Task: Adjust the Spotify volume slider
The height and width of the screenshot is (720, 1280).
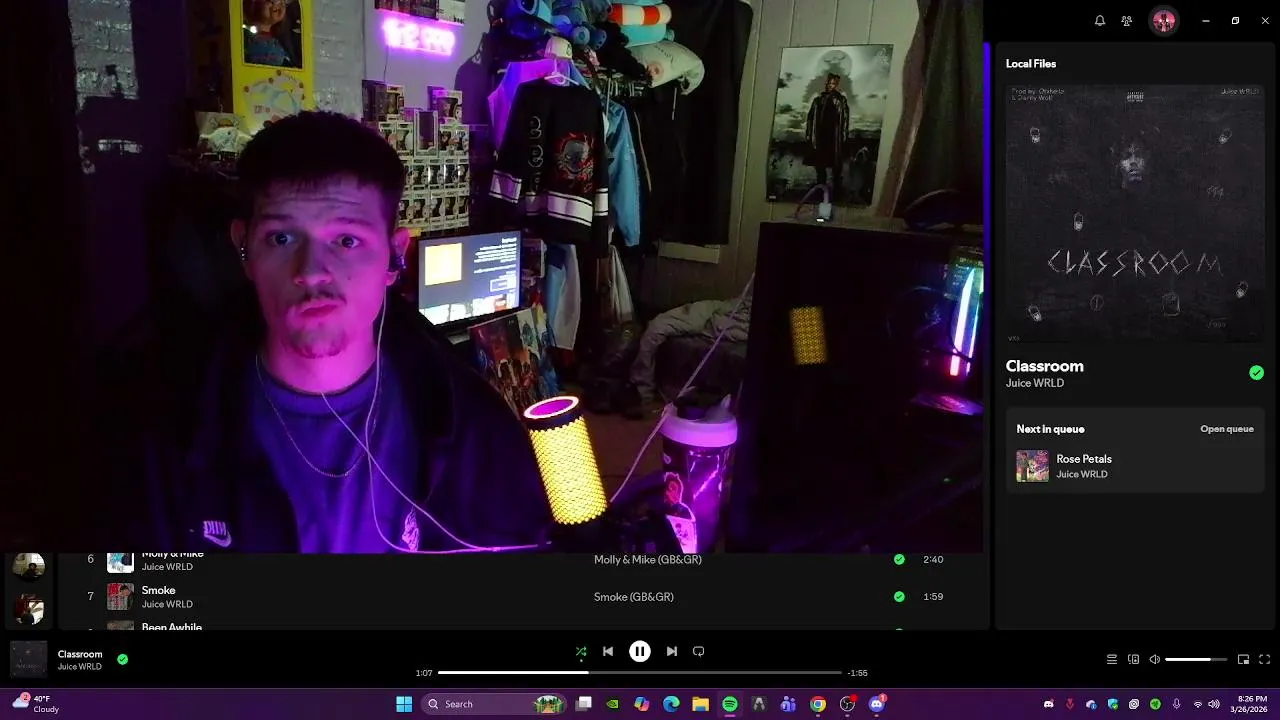Action: 1196,659
